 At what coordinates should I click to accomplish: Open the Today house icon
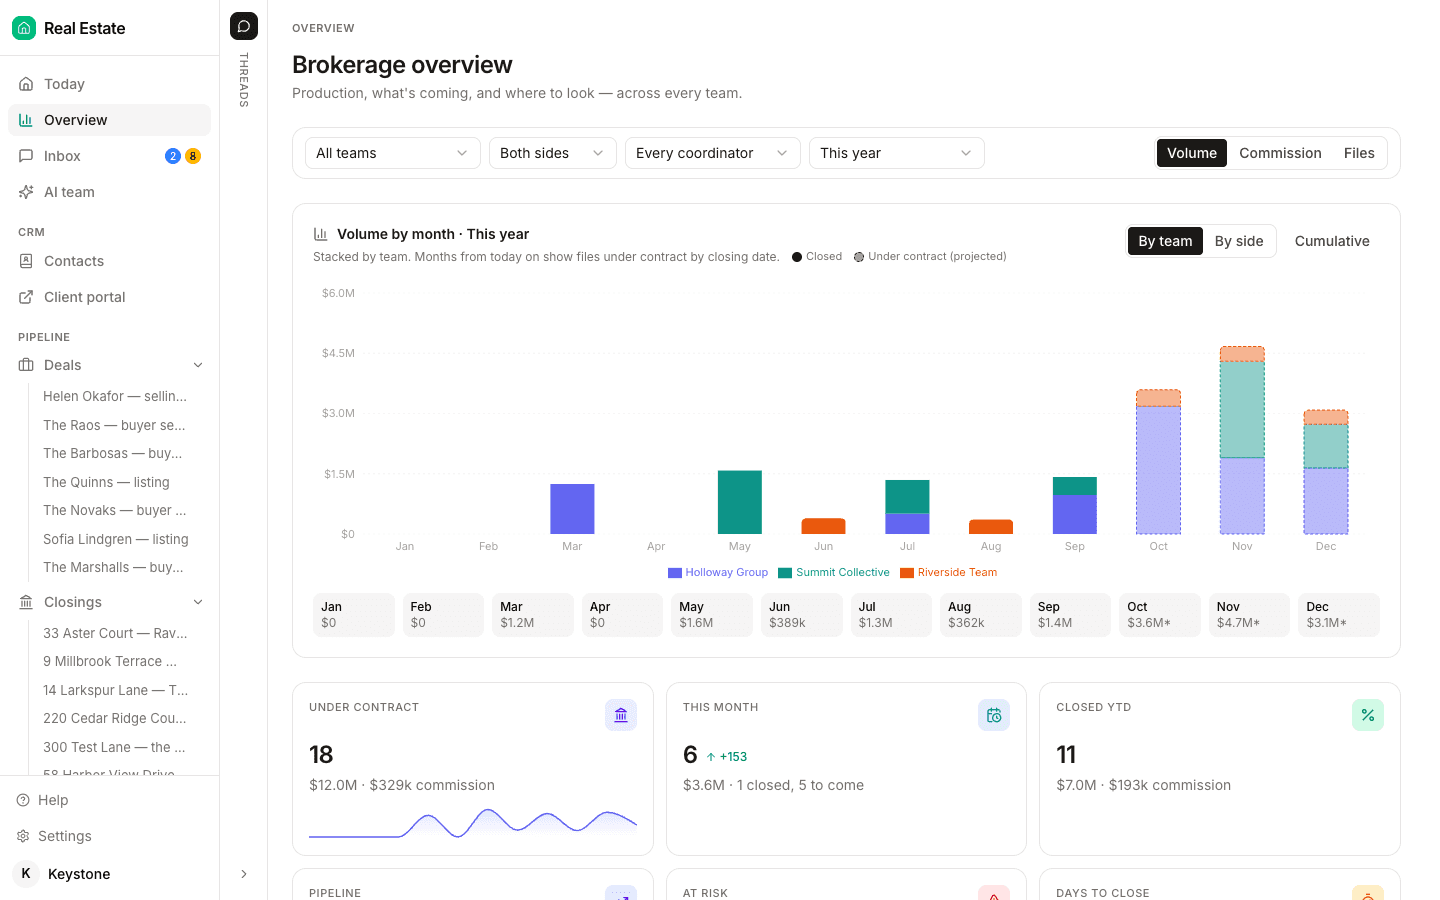point(26,84)
